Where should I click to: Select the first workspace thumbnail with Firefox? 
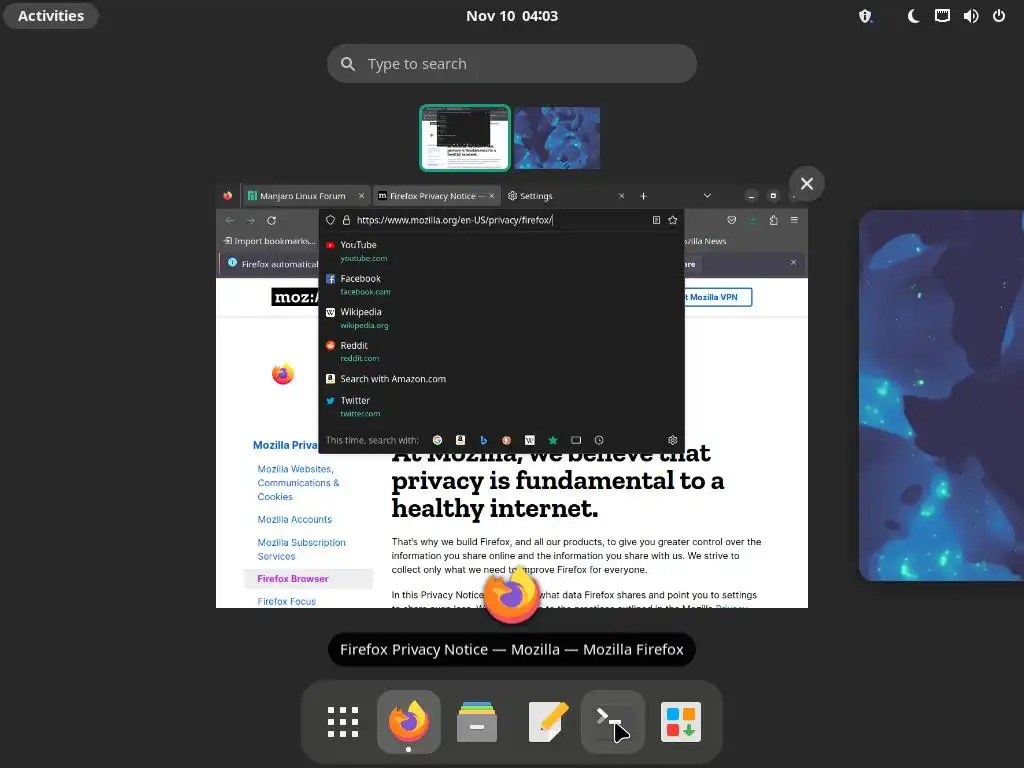click(465, 138)
